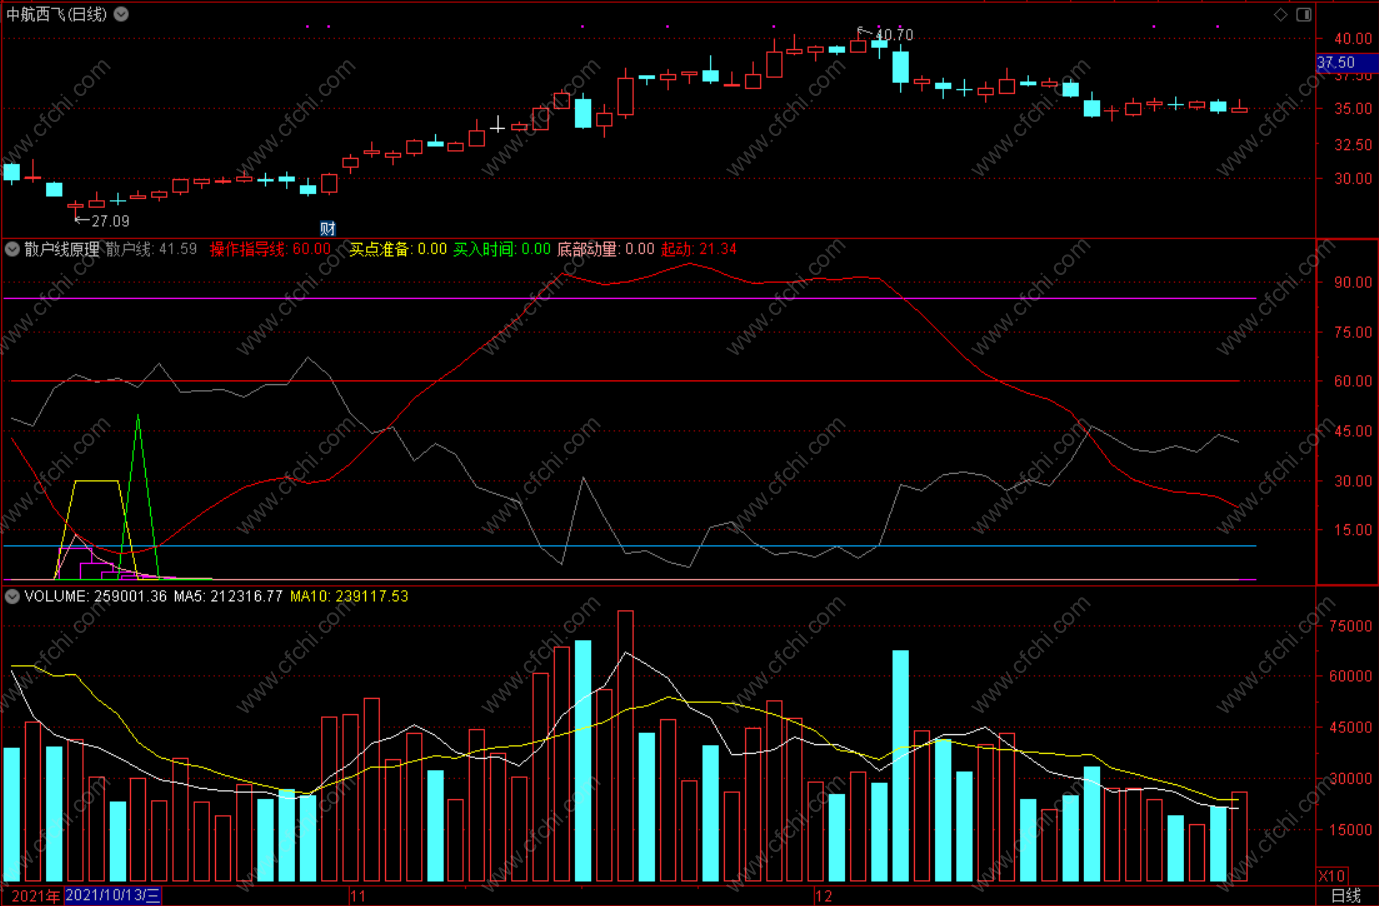Click the 11 month marker on the time axis
Viewport: 1379px width, 906px height.
(x=358, y=895)
